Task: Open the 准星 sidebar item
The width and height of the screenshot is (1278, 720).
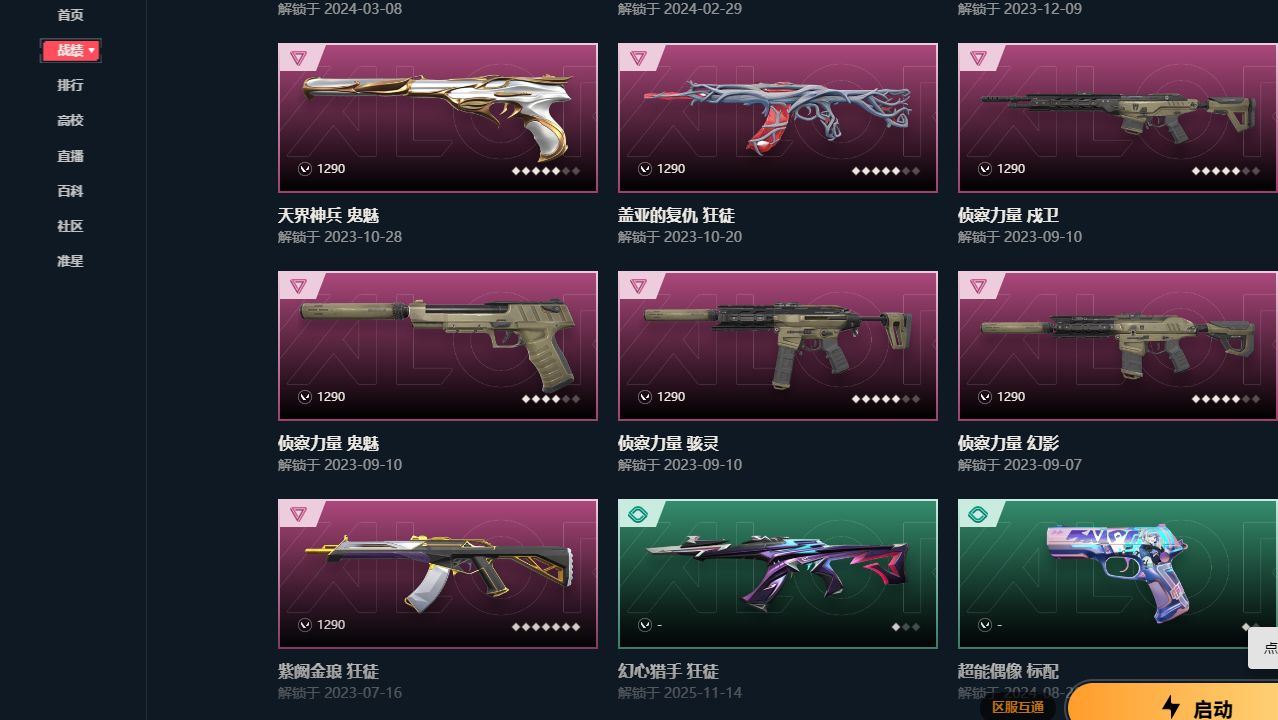Action: pos(70,261)
